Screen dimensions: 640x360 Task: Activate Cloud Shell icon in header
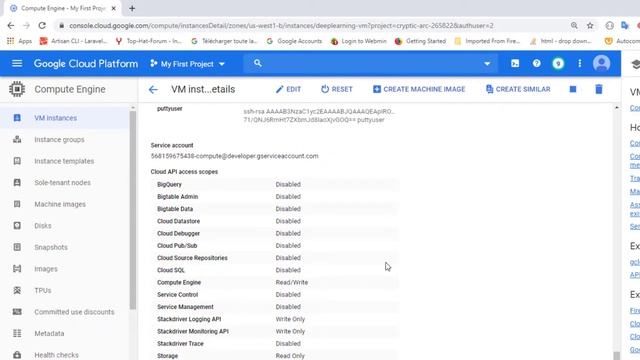[x=515, y=63]
